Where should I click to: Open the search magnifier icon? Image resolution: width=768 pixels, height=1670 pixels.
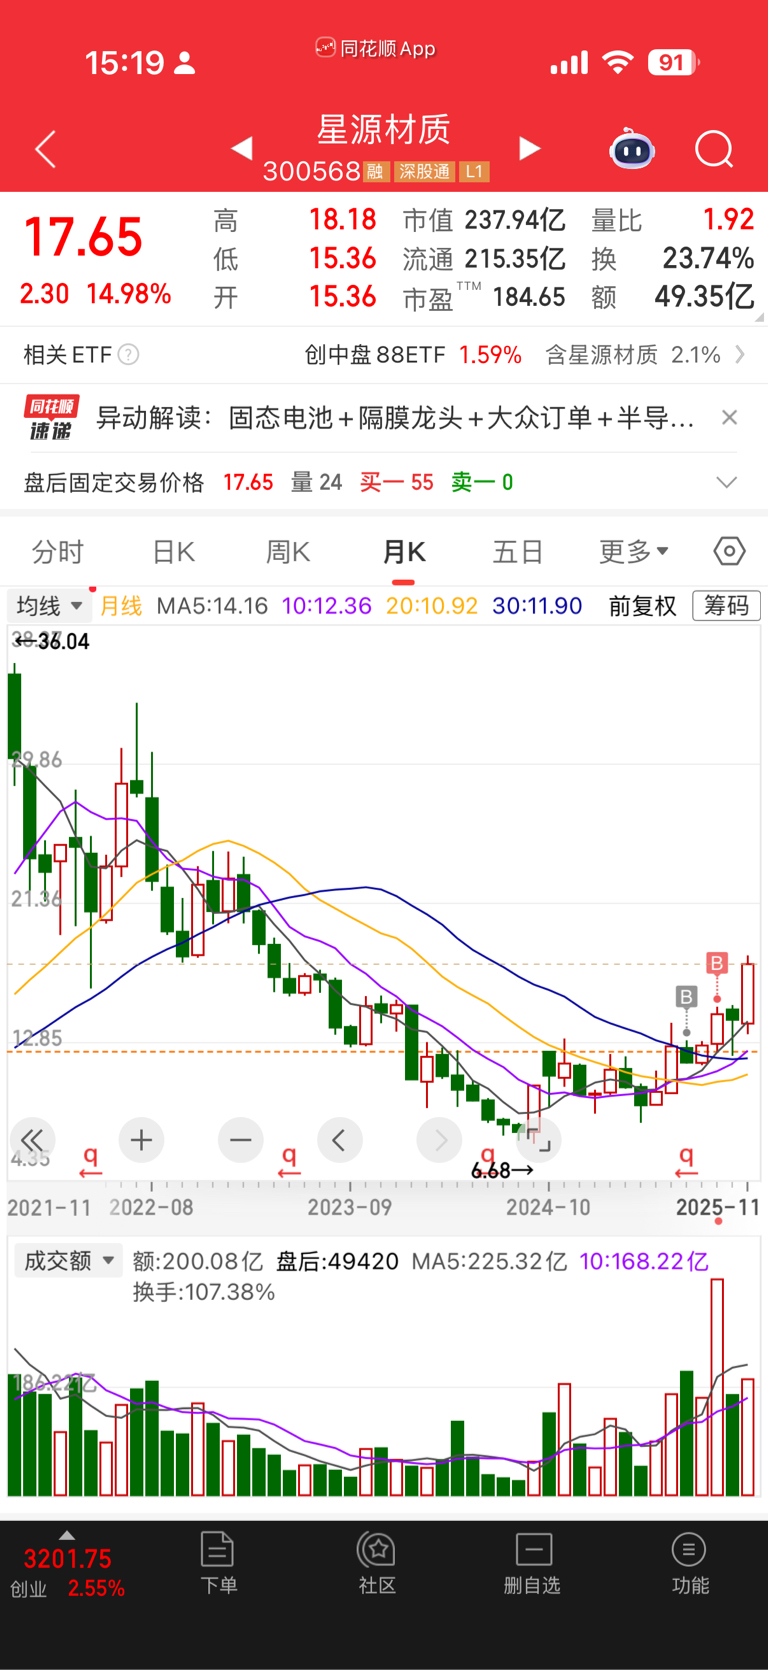click(714, 150)
